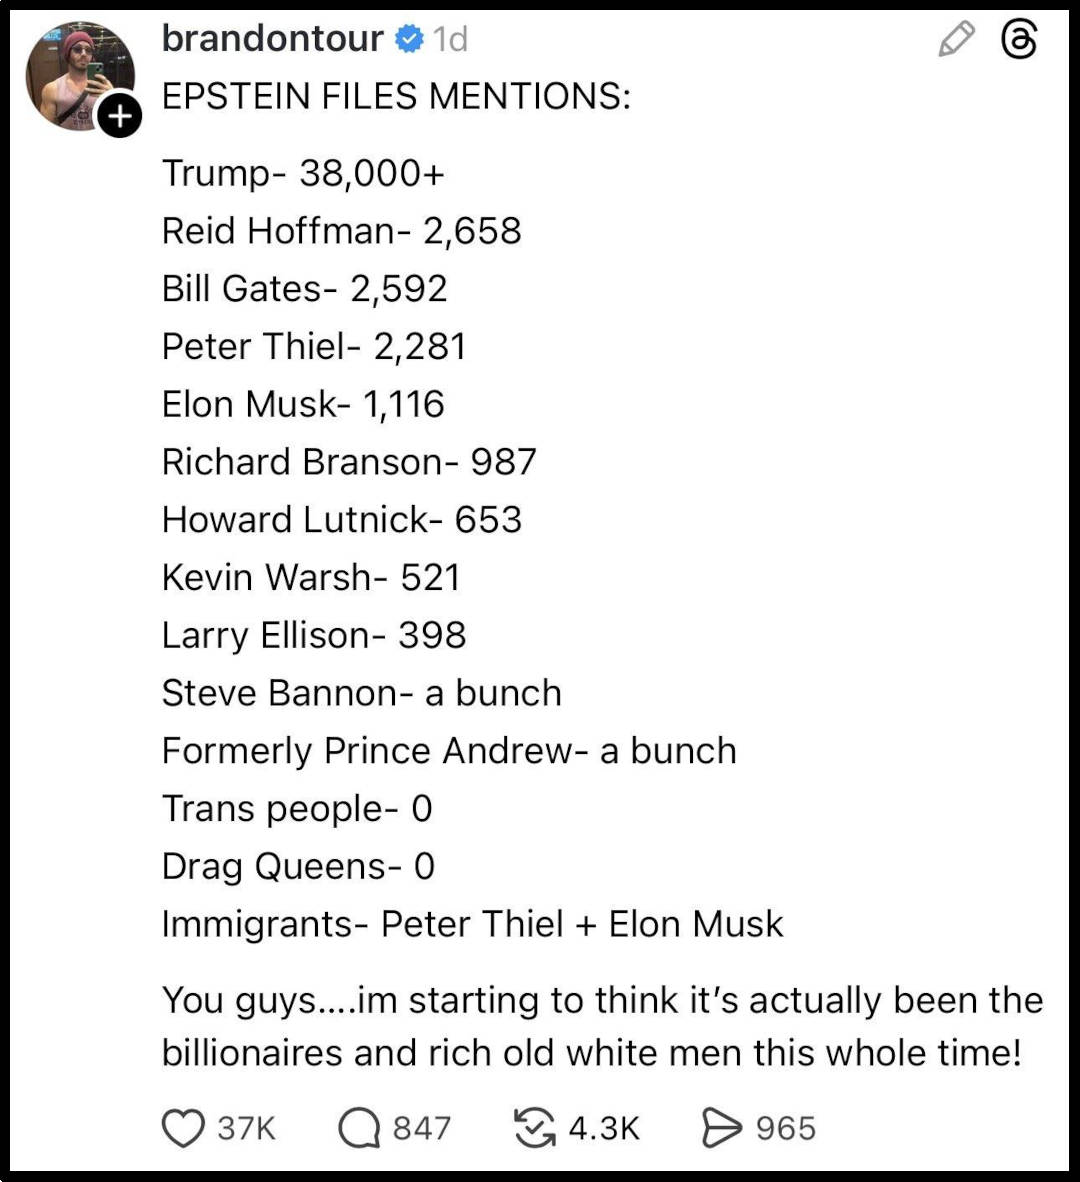Open brandontour's profile picture
This screenshot has height=1182, width=1080.
[x=80, y=75]
